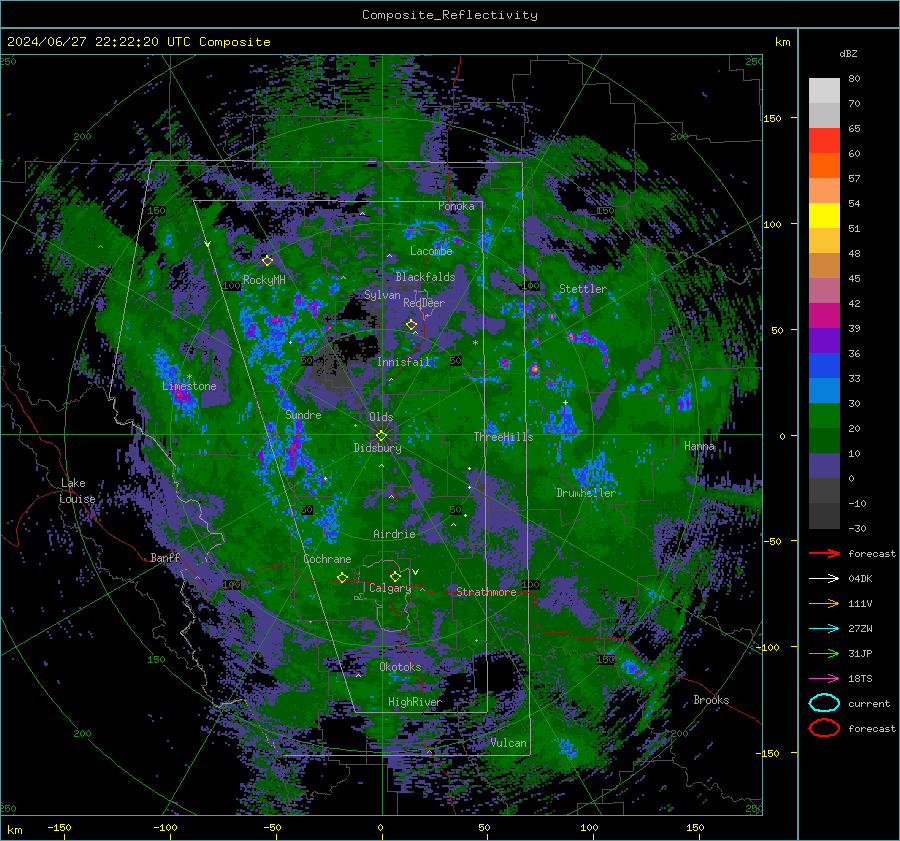Select the Banff label on the map

[x=165, y=557]
